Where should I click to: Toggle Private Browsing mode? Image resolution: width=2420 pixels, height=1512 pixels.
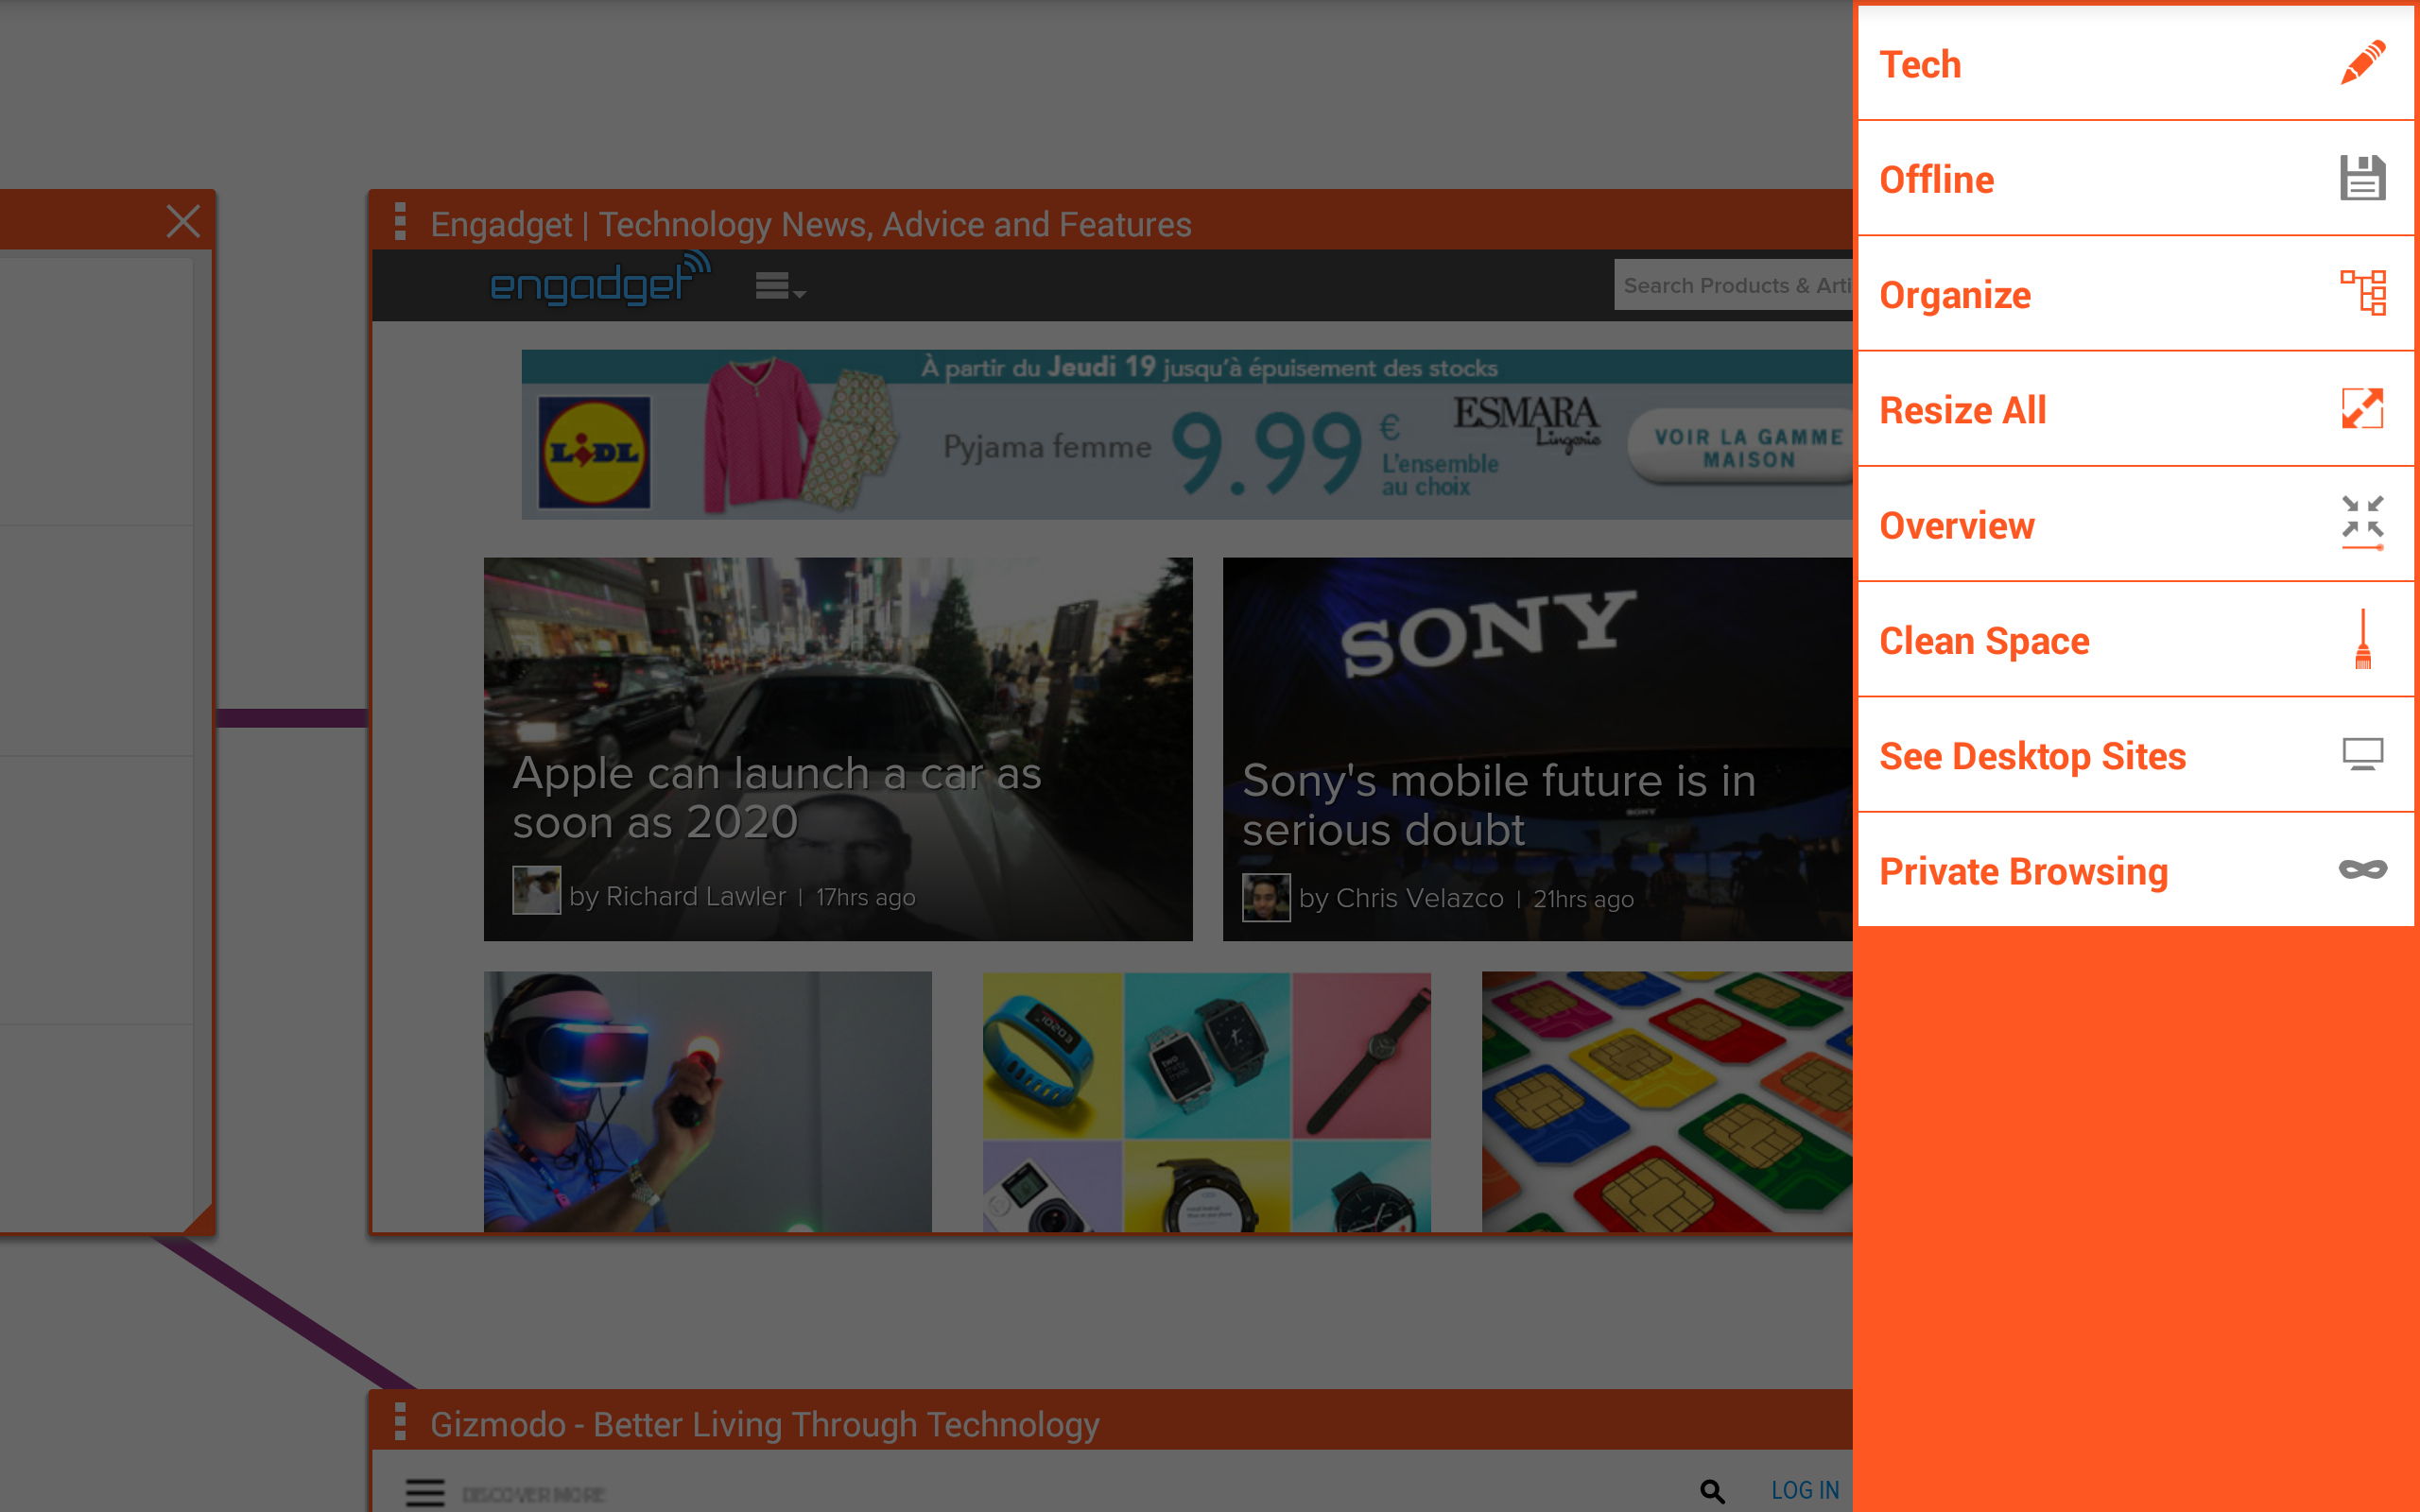click(x=2135, y=871)
